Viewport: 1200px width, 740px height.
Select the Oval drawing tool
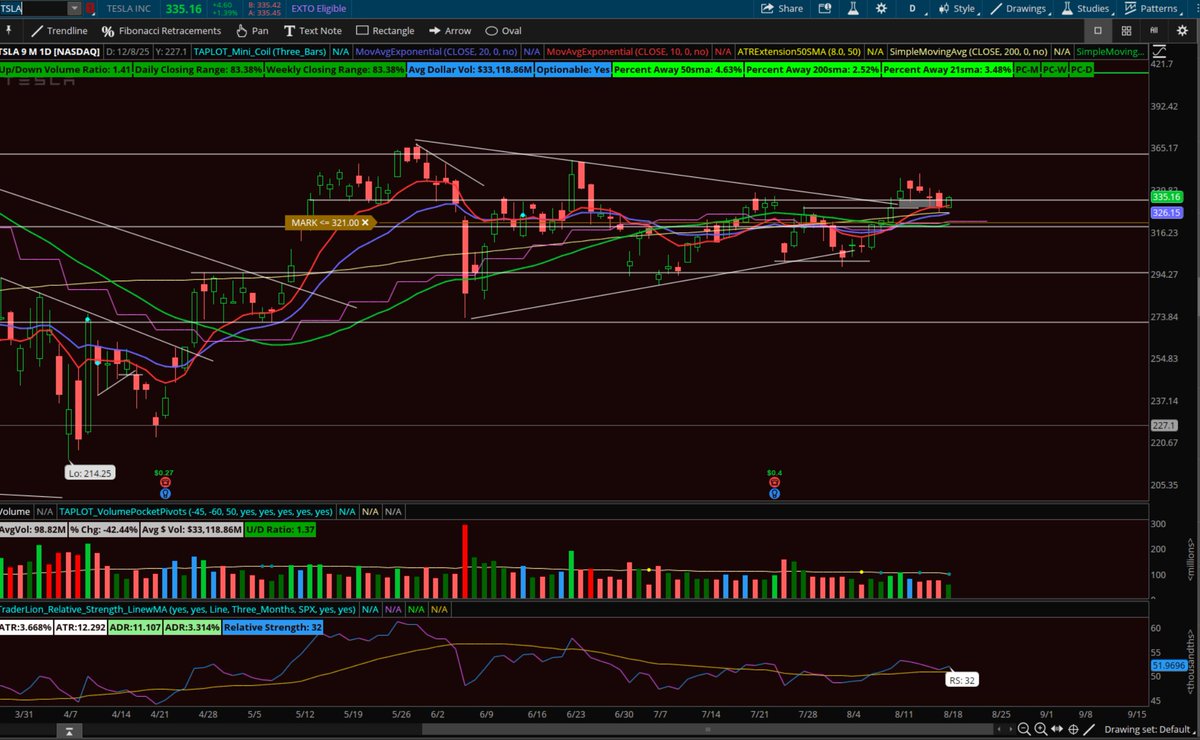point(503,31)
